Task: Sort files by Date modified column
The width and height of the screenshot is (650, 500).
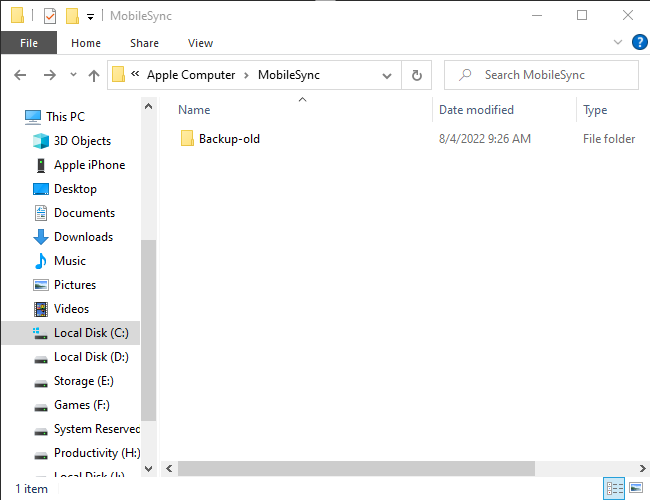Action: 476,110
